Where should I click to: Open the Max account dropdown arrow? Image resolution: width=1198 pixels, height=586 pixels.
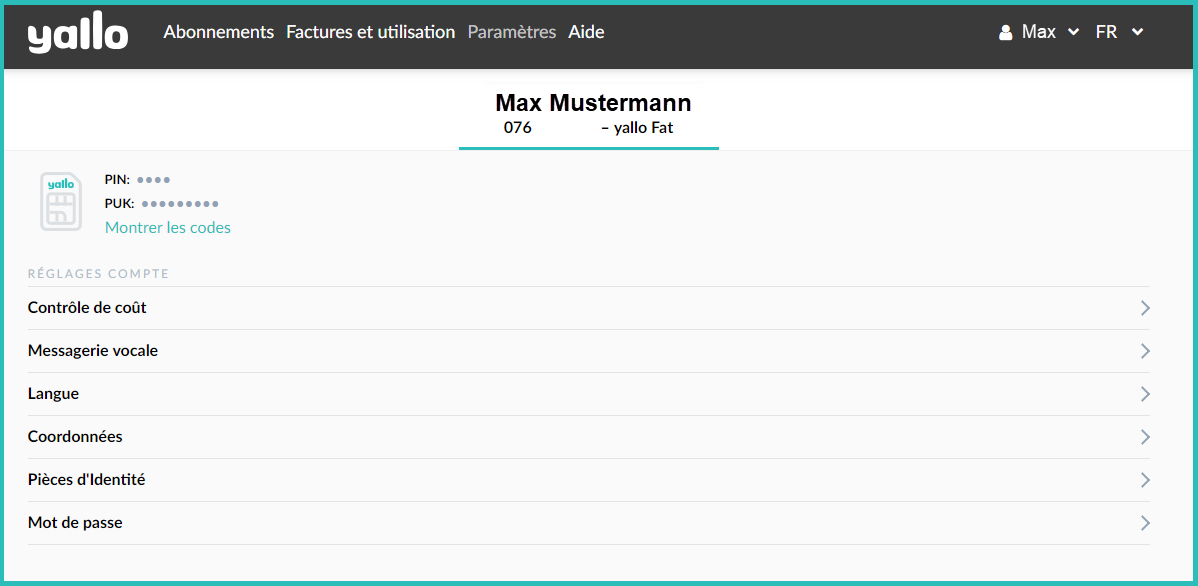(1074, 32)
